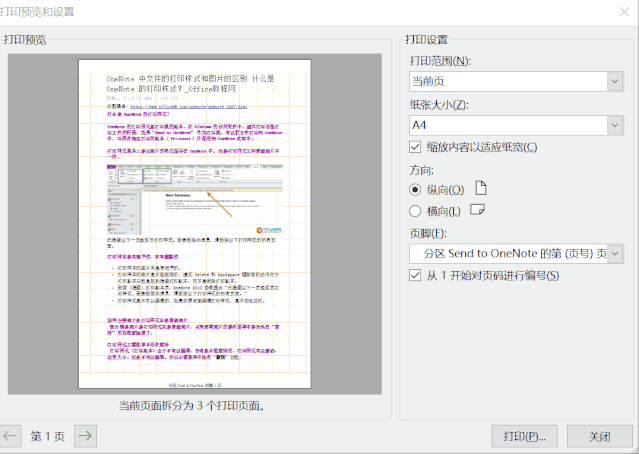Toggle 缩放内容以适应纸宽 checkbox
Screen dimensions: 639x454
[415, 147]
